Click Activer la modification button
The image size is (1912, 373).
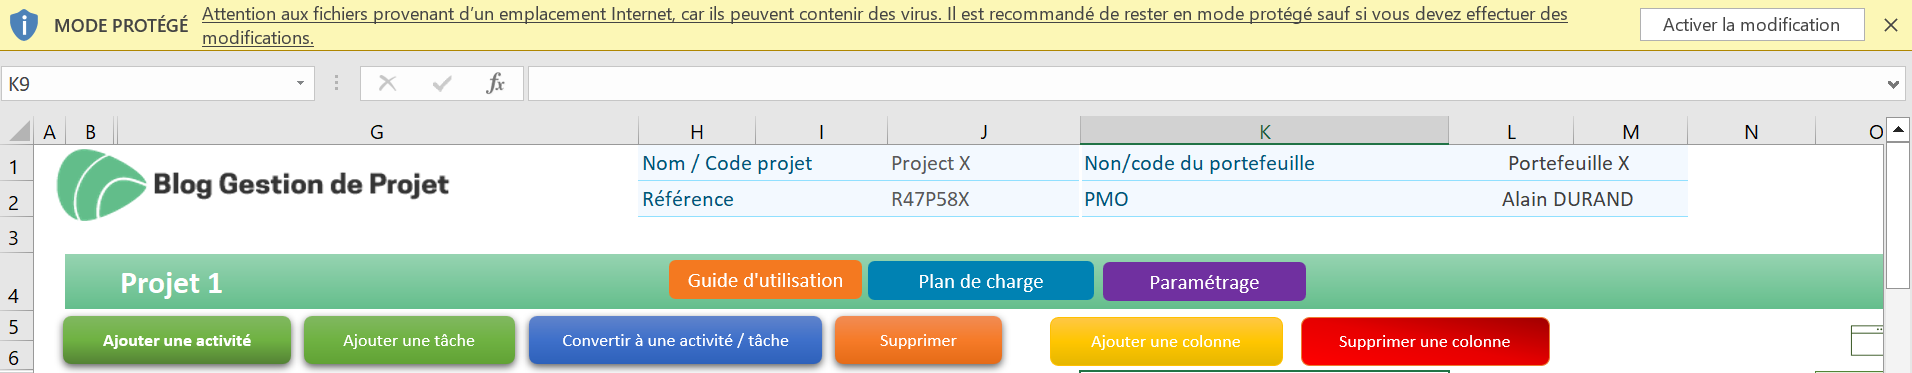click(x=1752, y=25)
